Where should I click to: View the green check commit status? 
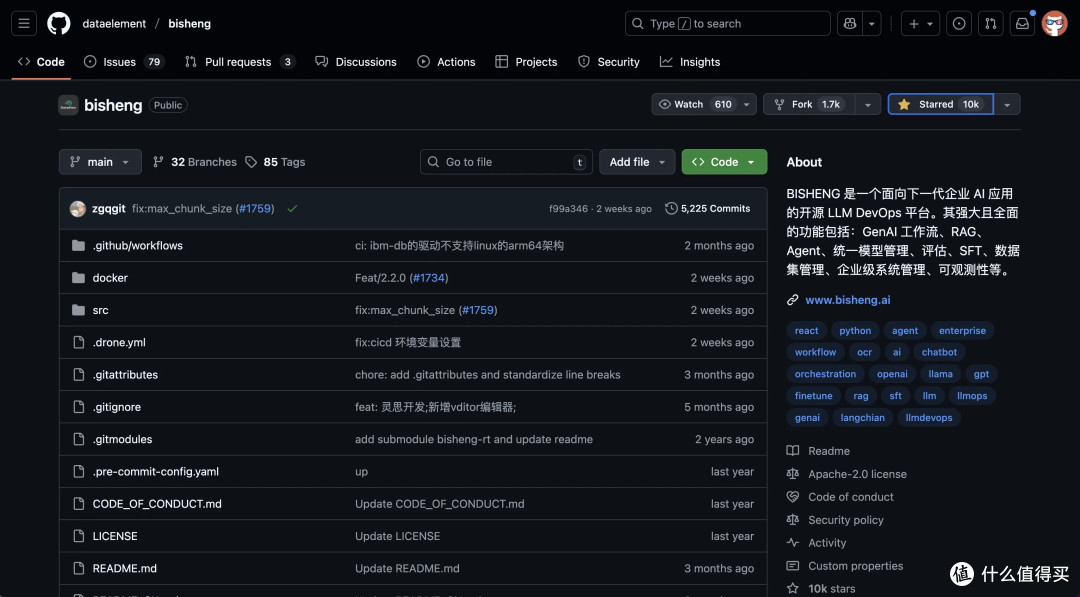pos(292,209)
